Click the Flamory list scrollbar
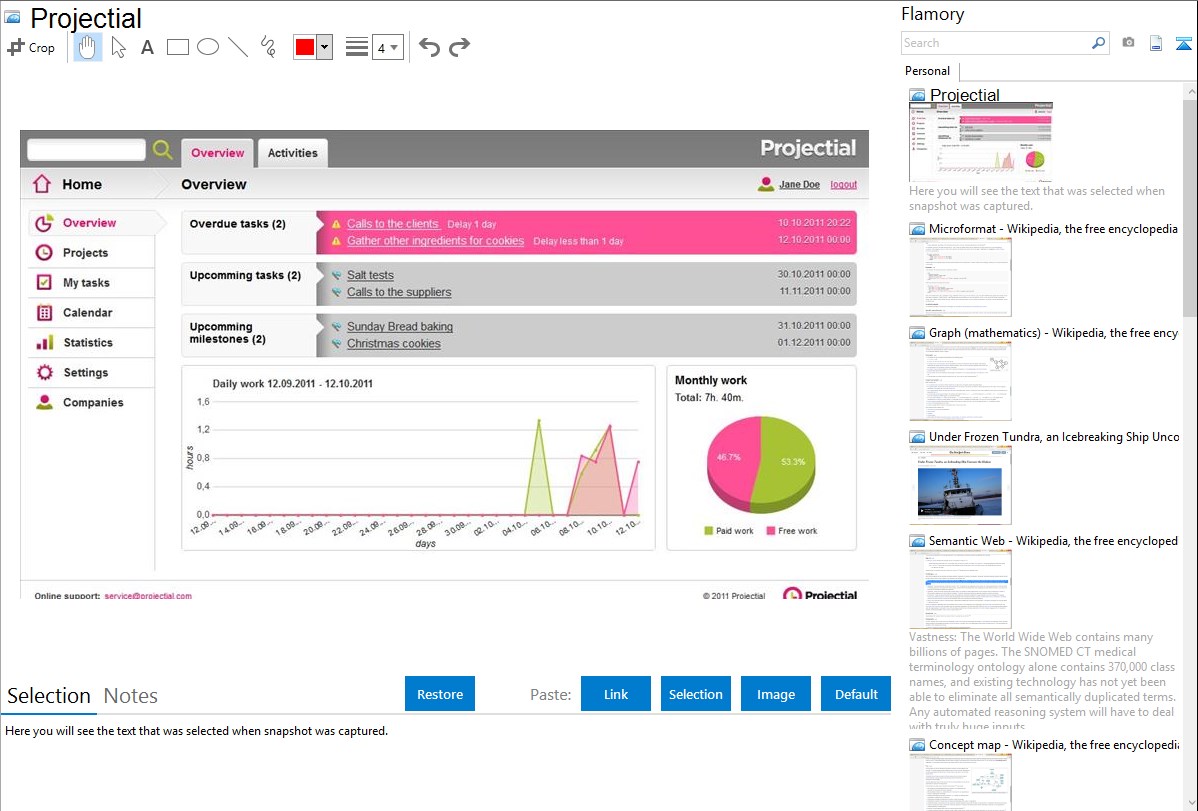The width and height of the screenshot is (1198, 811). click(x=1190, y=206)
